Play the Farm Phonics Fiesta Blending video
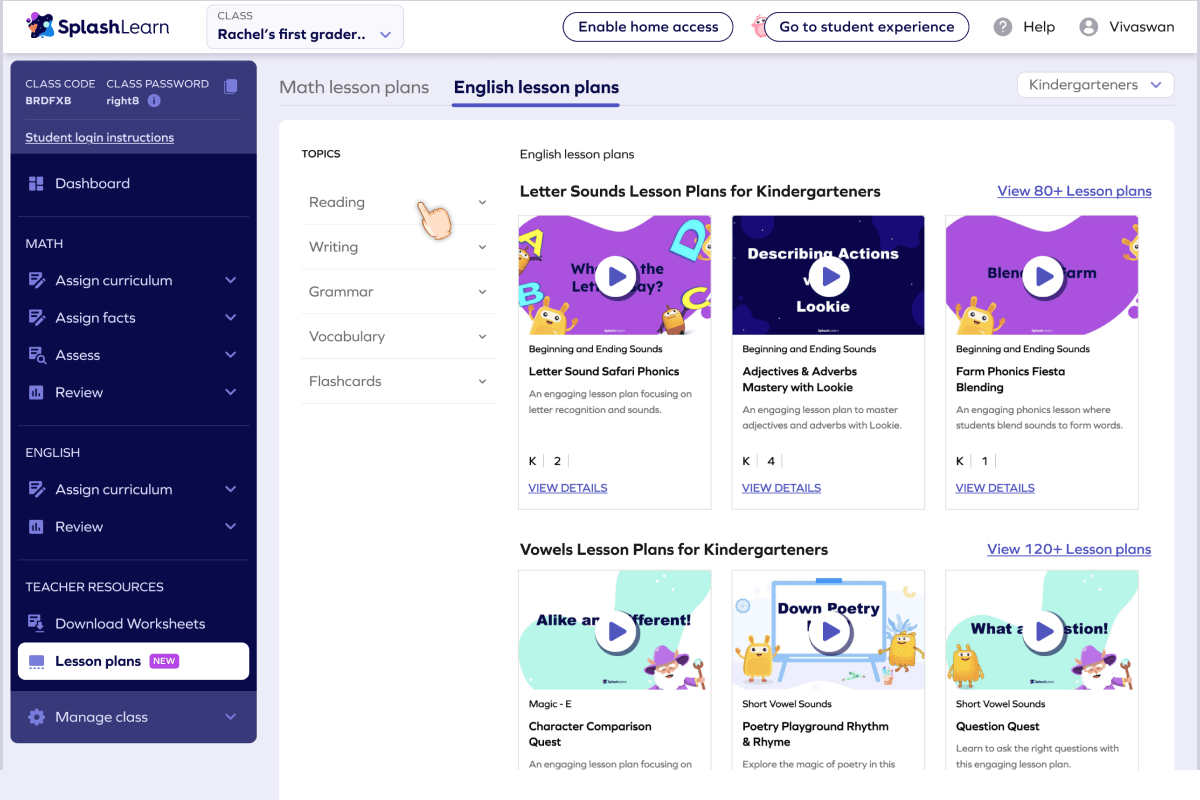 coord(1042,276)
